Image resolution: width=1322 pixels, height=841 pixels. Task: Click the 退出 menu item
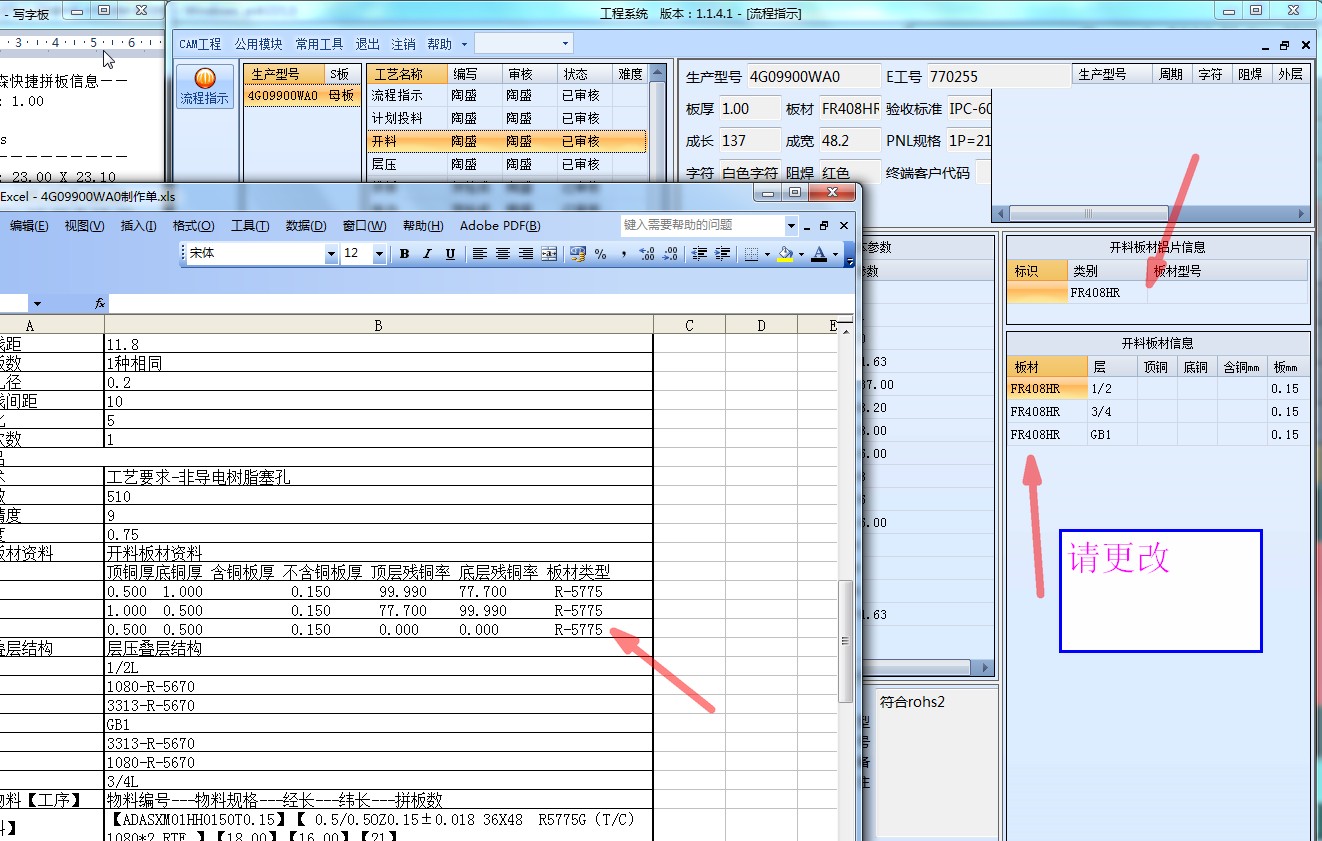pos(367,44)
